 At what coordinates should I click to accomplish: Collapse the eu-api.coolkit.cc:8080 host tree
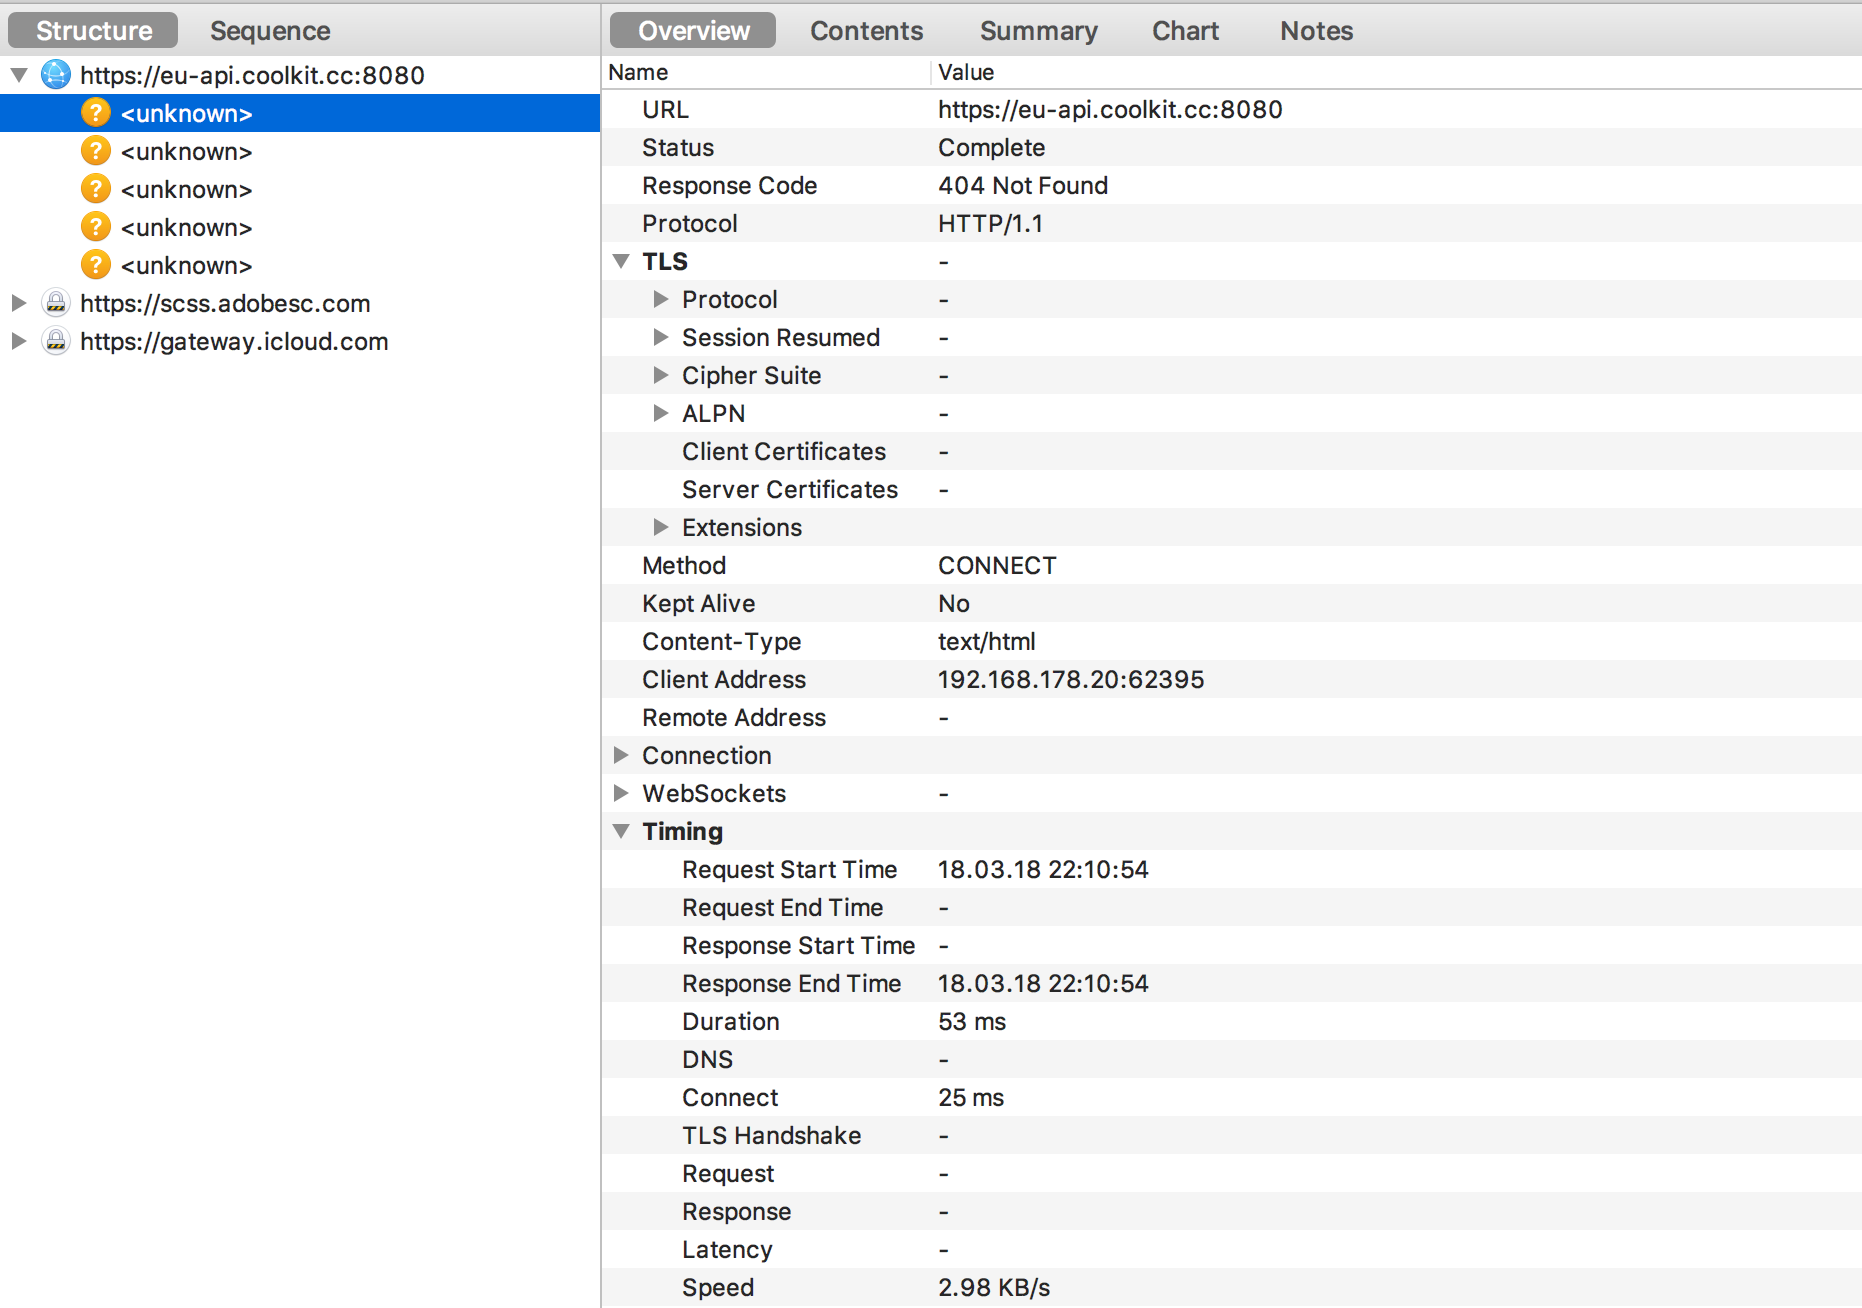click(19, 75)
